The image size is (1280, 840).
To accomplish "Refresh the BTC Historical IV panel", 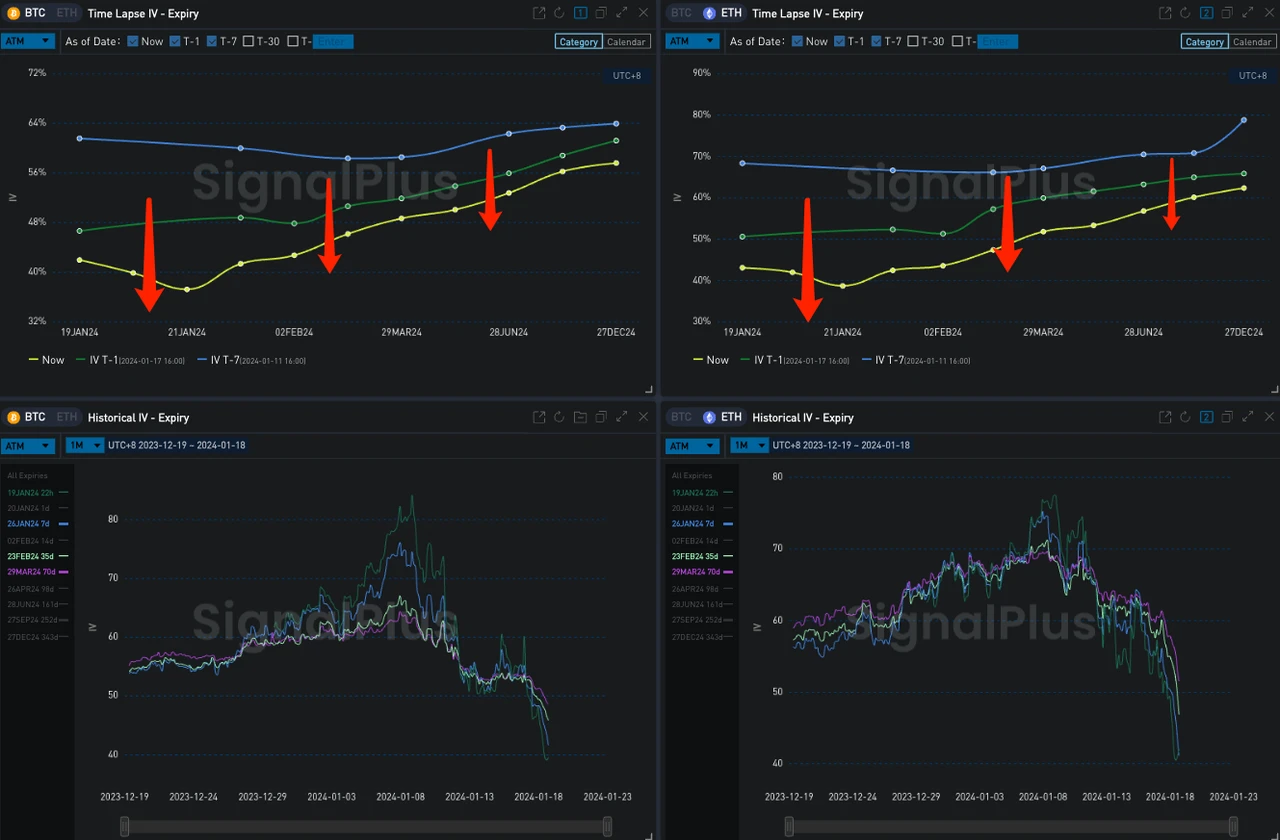I will 559,417.
